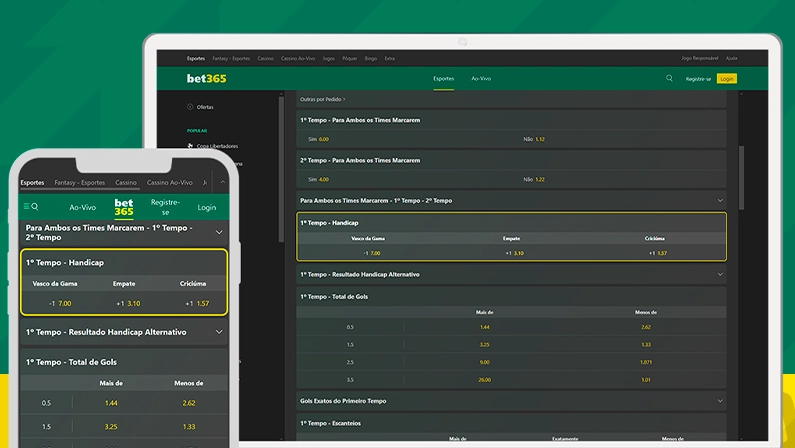Tap 'Menos de 1.5' odds 1.33 on the phone
Viewport: 795px width, 448px height.
[189, 427]
